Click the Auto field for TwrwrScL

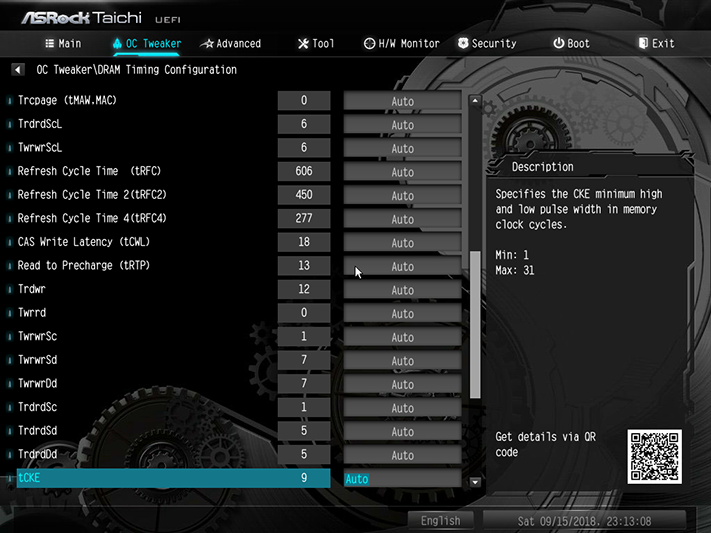click(x=402, y=148)
